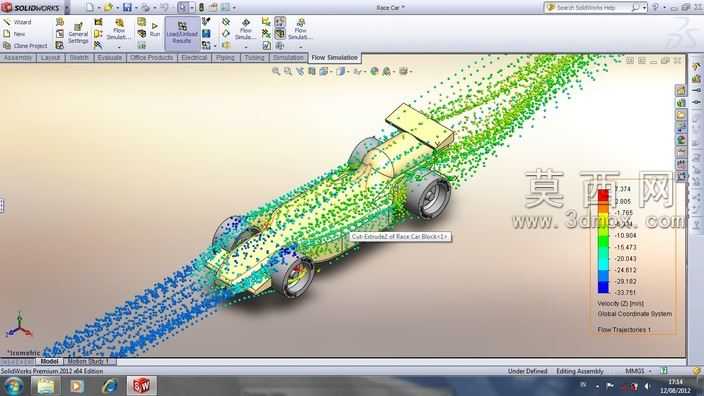Switch to the Sketch tab
704x396 pixels.
point(79,58)
